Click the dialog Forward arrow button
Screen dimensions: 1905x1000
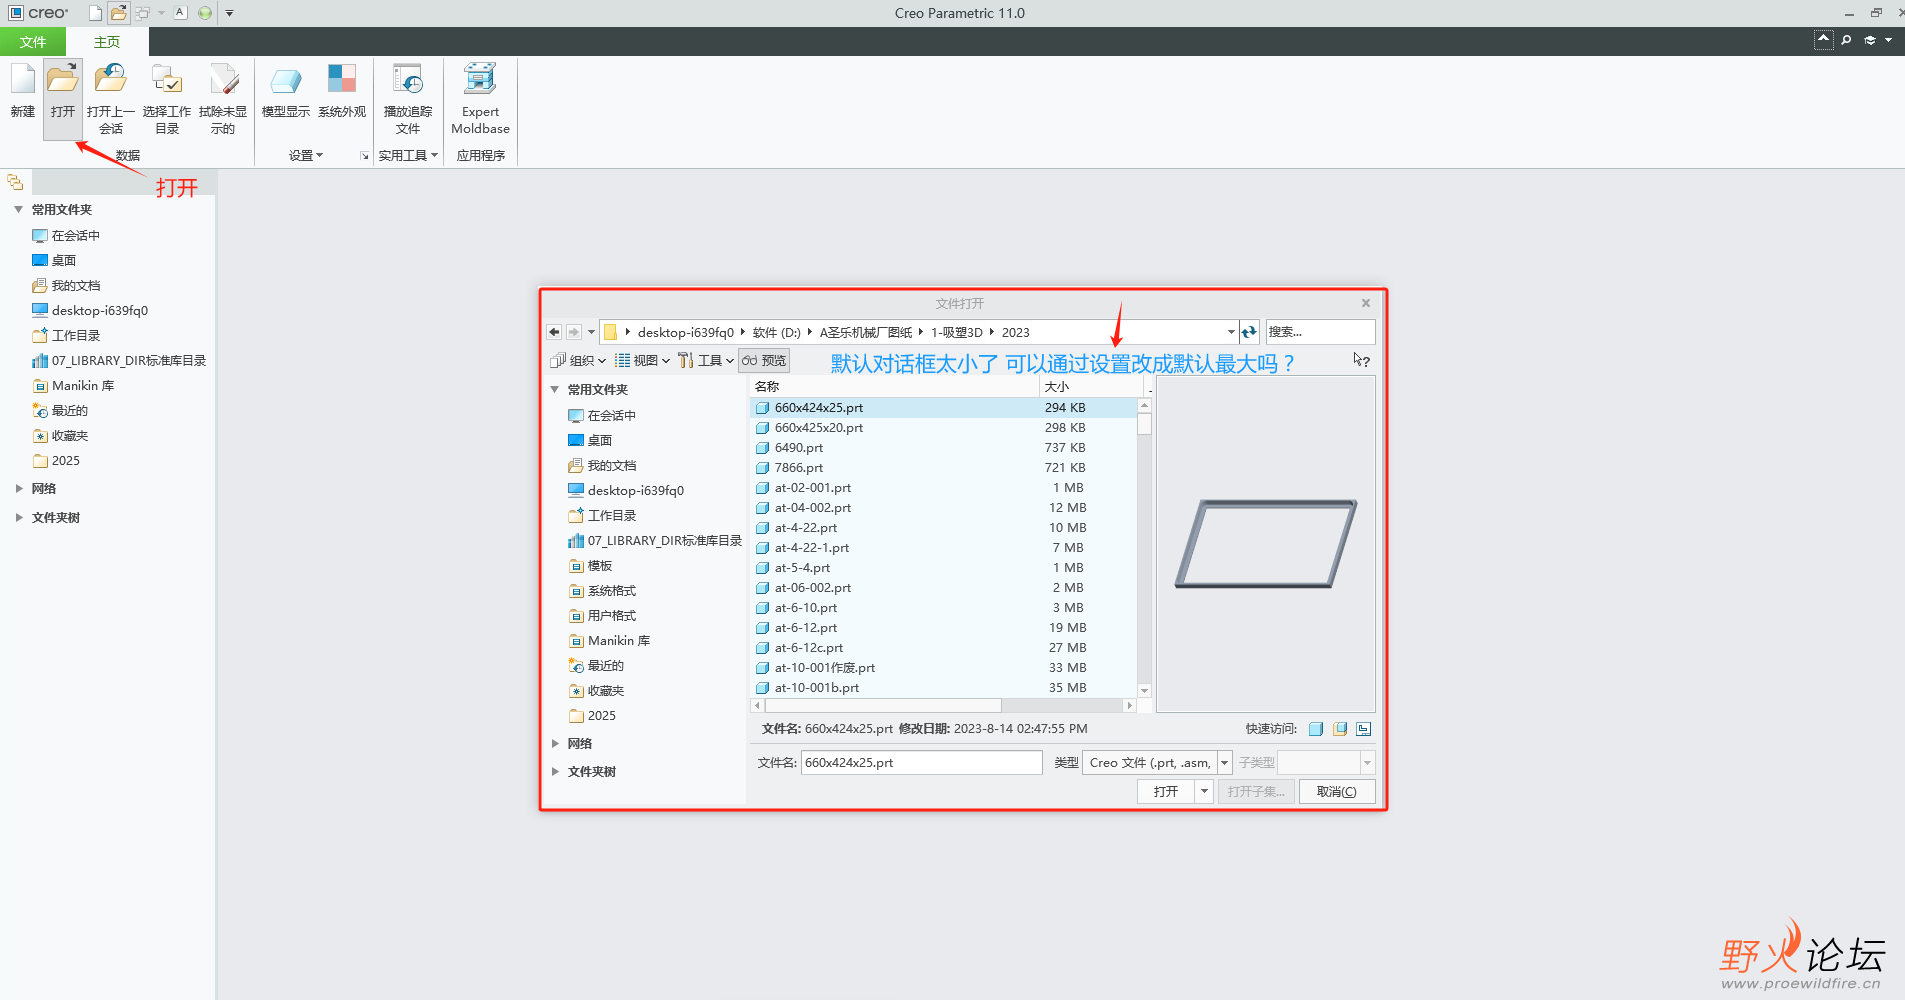tap(573, 332)
